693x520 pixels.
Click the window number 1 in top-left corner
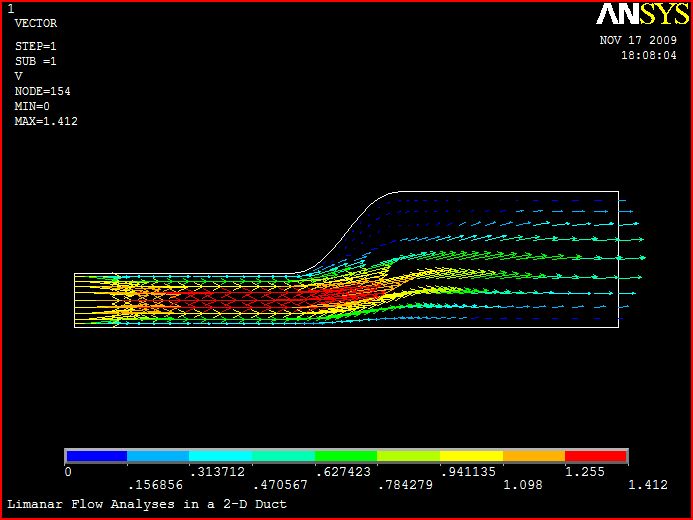[x=10, y=8]
